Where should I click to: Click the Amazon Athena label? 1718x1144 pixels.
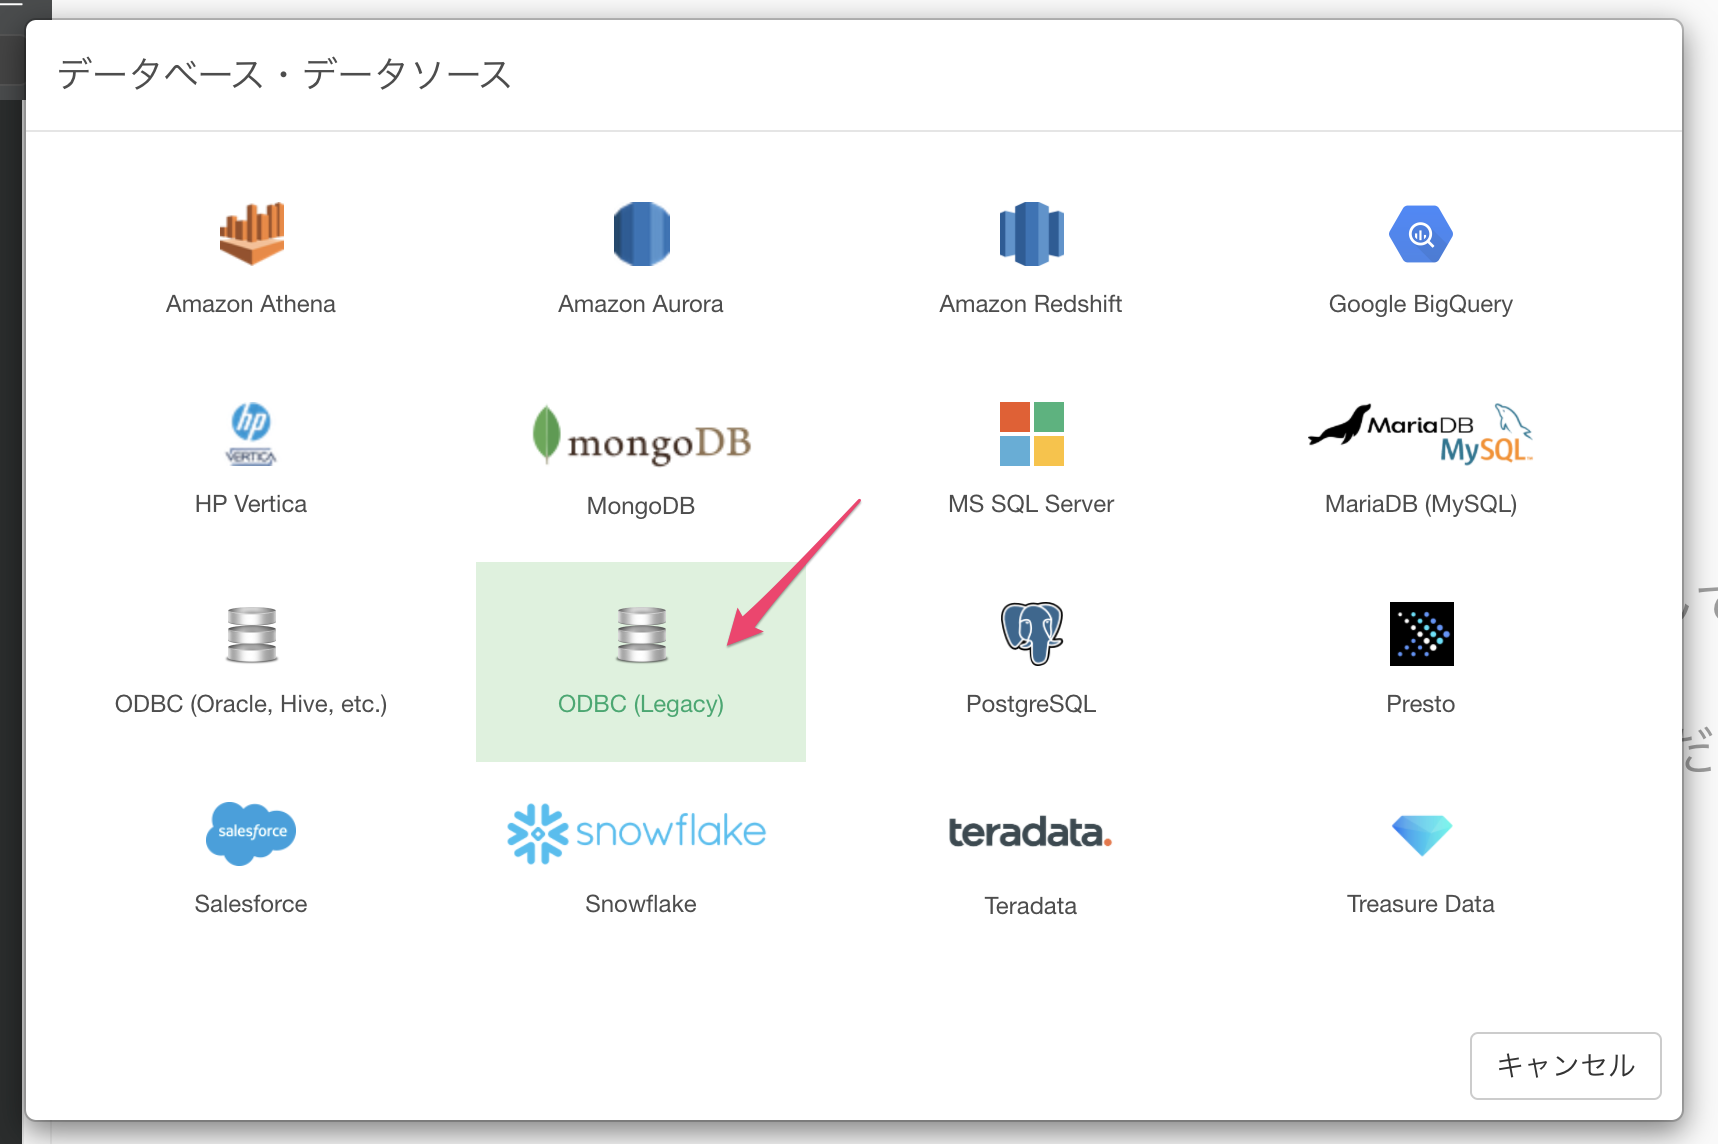coord(251,304)
